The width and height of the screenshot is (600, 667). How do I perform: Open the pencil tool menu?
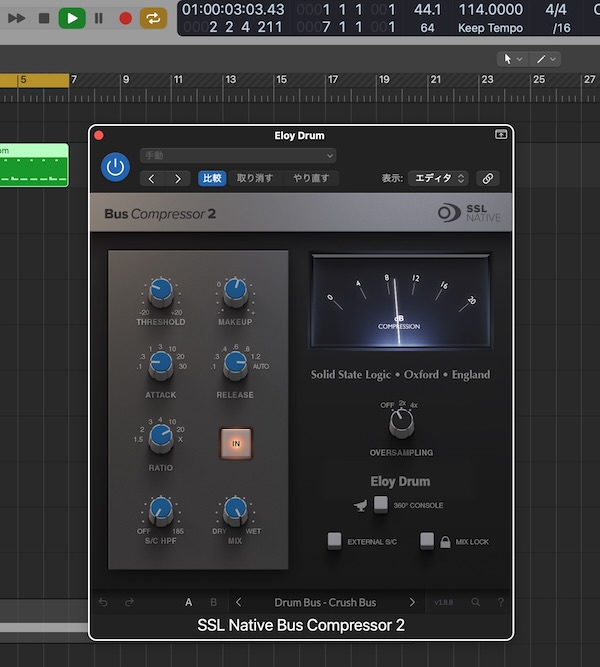point(546,59)
